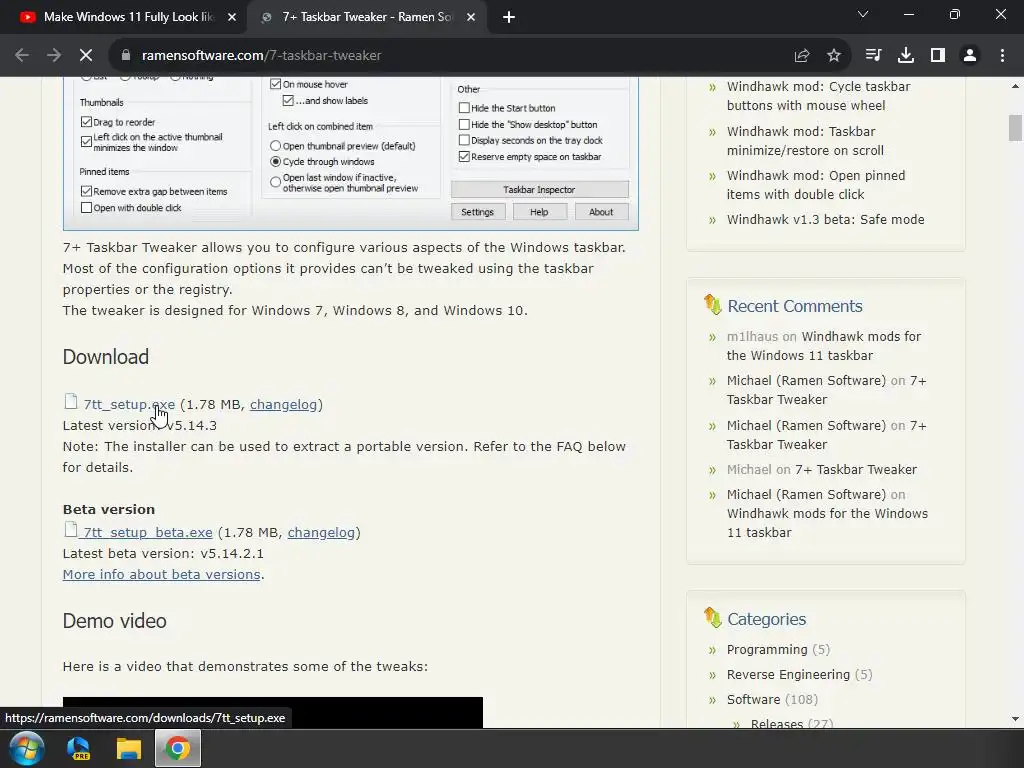Screen dimensions: 1024x768
Task: Click the About button in the image
Action: click(601, 212)
